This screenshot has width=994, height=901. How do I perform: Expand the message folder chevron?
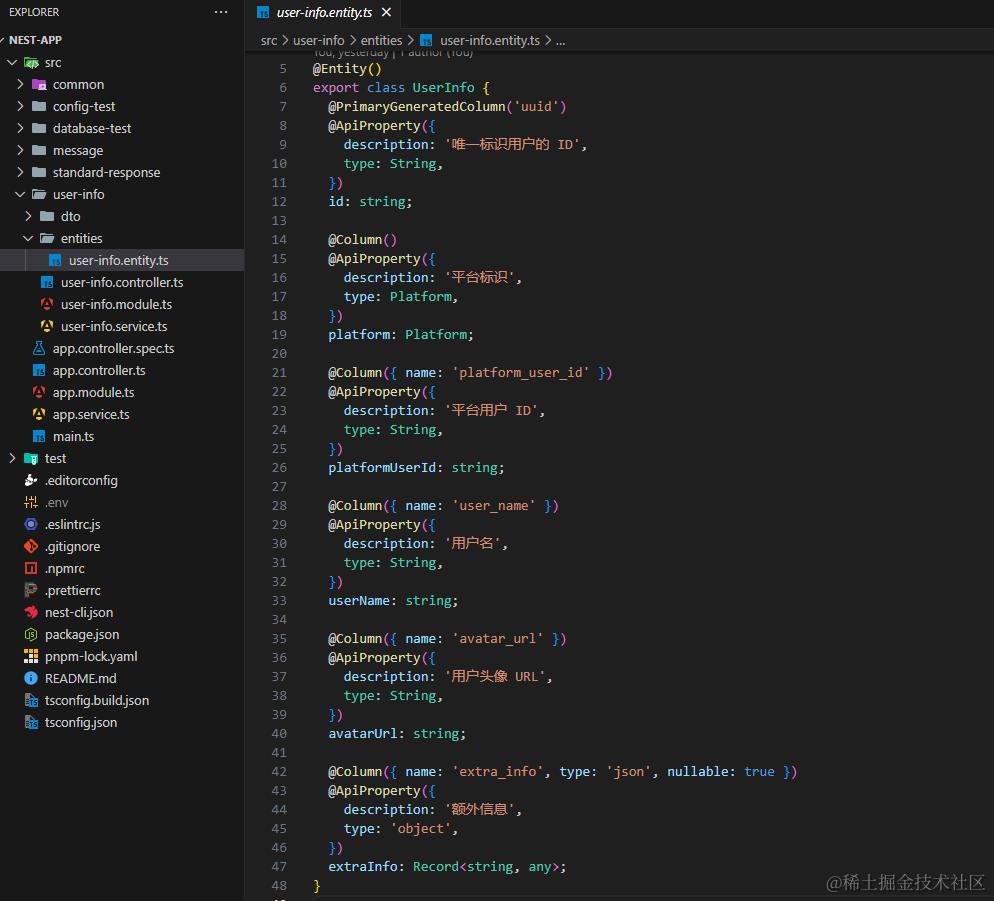click(20, 150)
